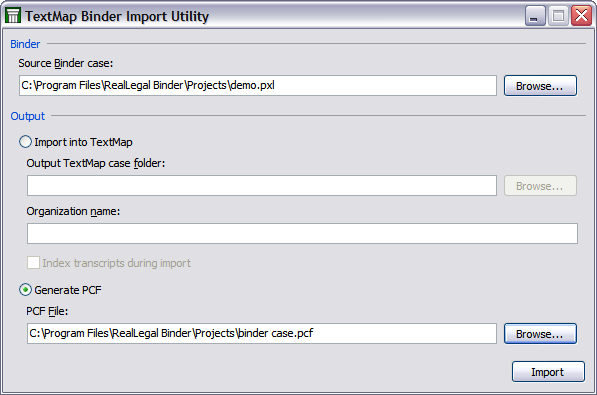Screen dimensions: 597x395
Task: Click the 'PCF File:' label
Action: 47,311
